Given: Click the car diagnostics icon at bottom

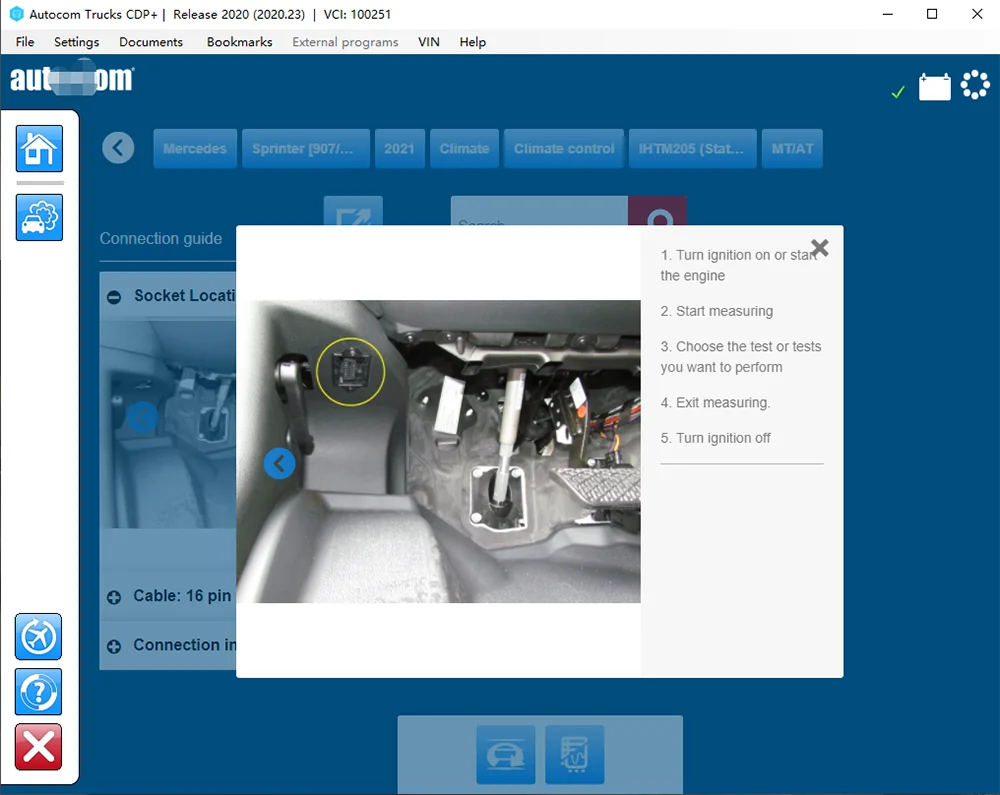Looking at the screenshot, I should pyautogui.click(x=506, y=754).
